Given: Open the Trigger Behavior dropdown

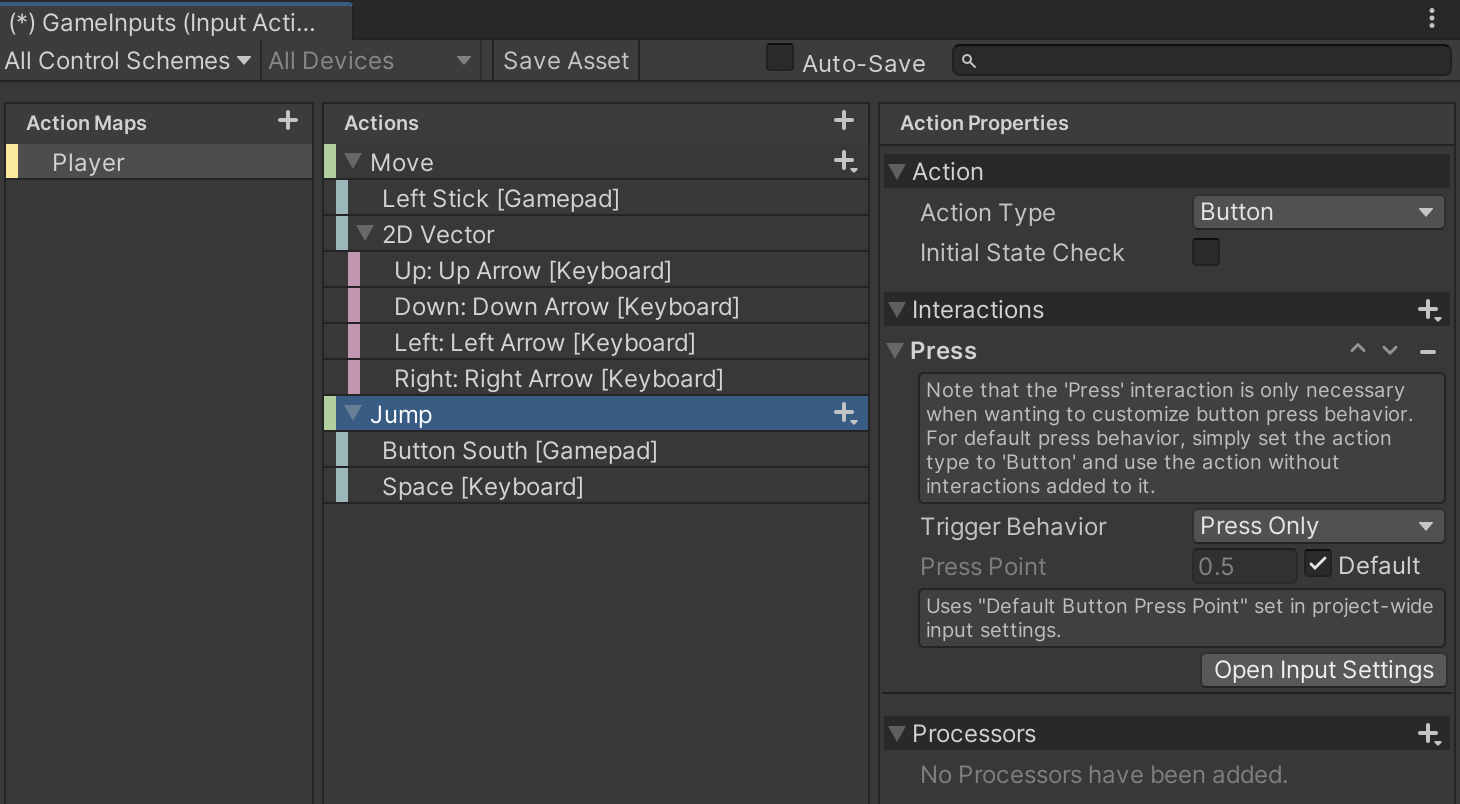Looking at the screenshot, I should click(x=1318, y=526).
